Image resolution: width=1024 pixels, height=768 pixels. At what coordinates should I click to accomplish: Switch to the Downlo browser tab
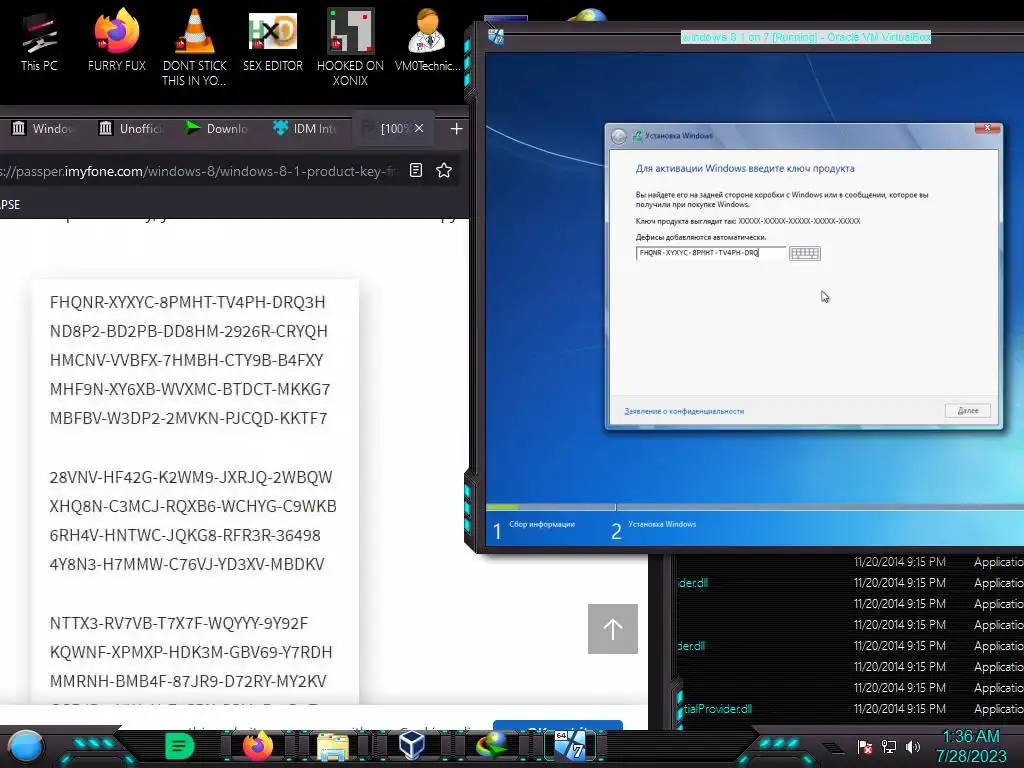pyautogui.click(x=217, y=129)
